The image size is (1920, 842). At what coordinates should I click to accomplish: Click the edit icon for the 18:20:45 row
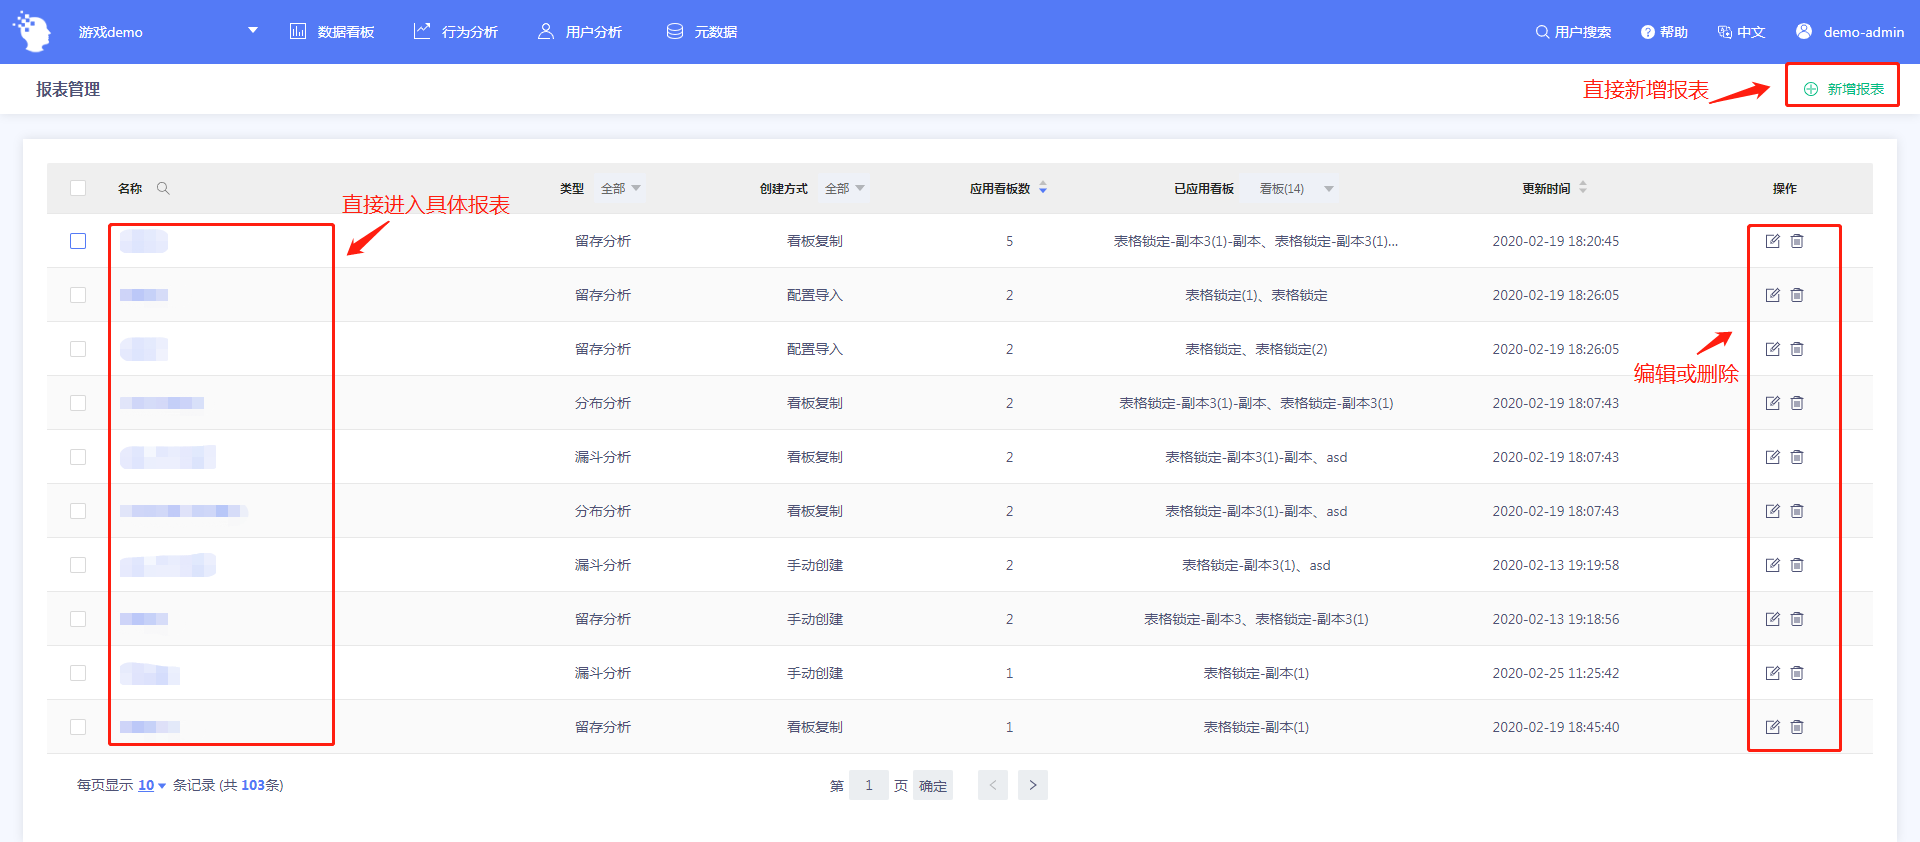[1772, 241]
